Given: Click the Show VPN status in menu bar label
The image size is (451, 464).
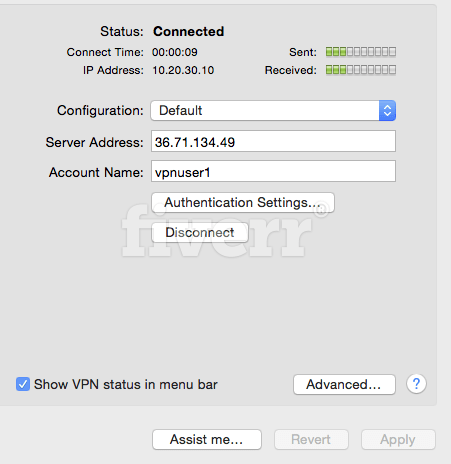Looking at the screenshot, I should click(126, 384).
